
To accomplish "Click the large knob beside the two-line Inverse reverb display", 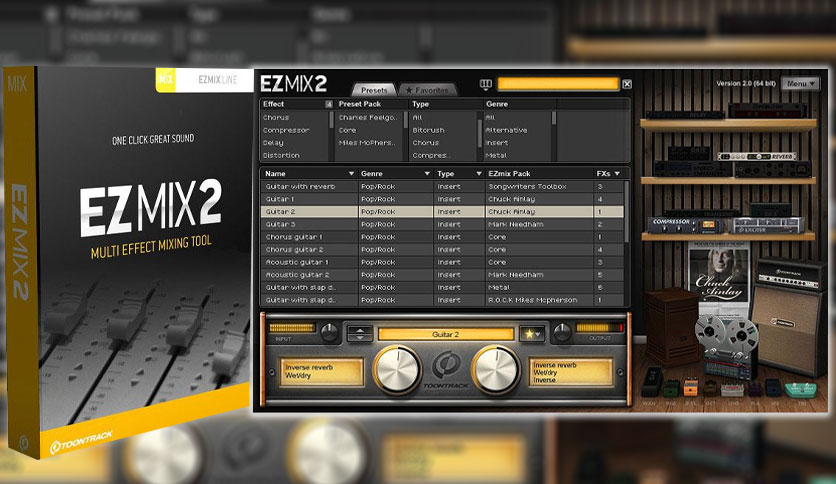I will coord(397,369).
